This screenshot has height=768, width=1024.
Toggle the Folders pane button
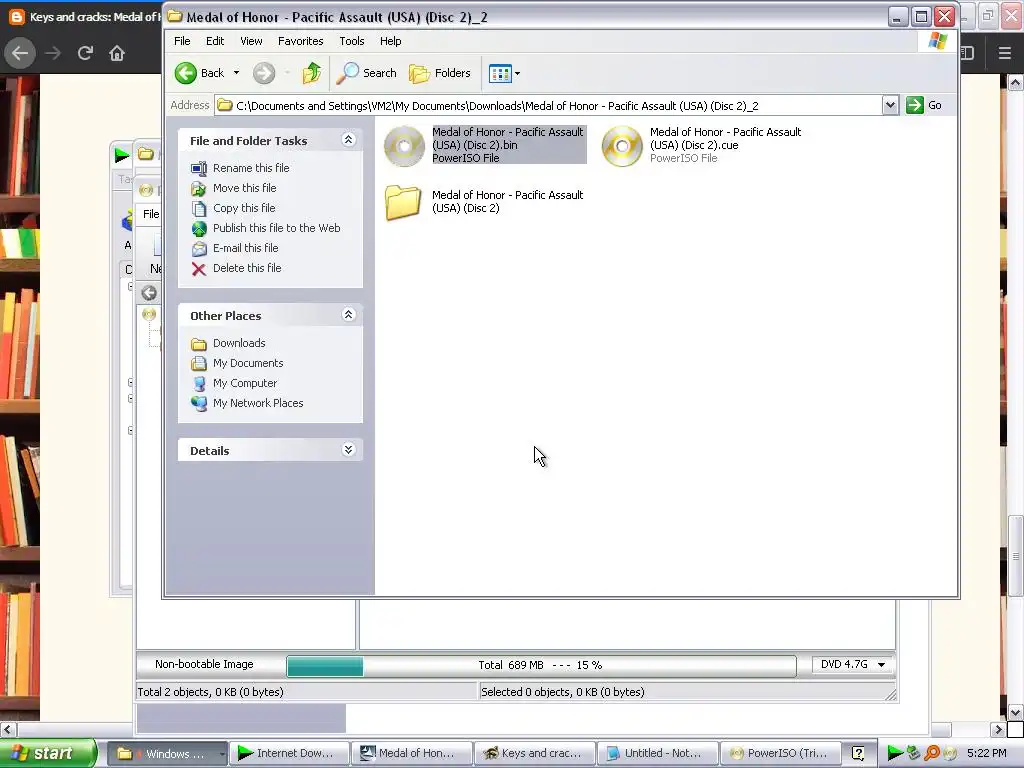tap(440, 73)
